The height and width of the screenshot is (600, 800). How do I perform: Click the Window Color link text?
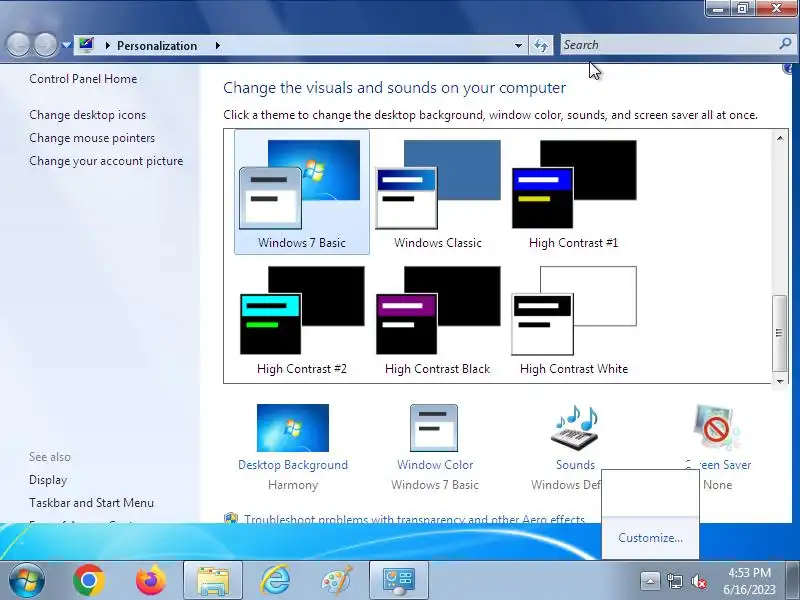pos(435,465)
